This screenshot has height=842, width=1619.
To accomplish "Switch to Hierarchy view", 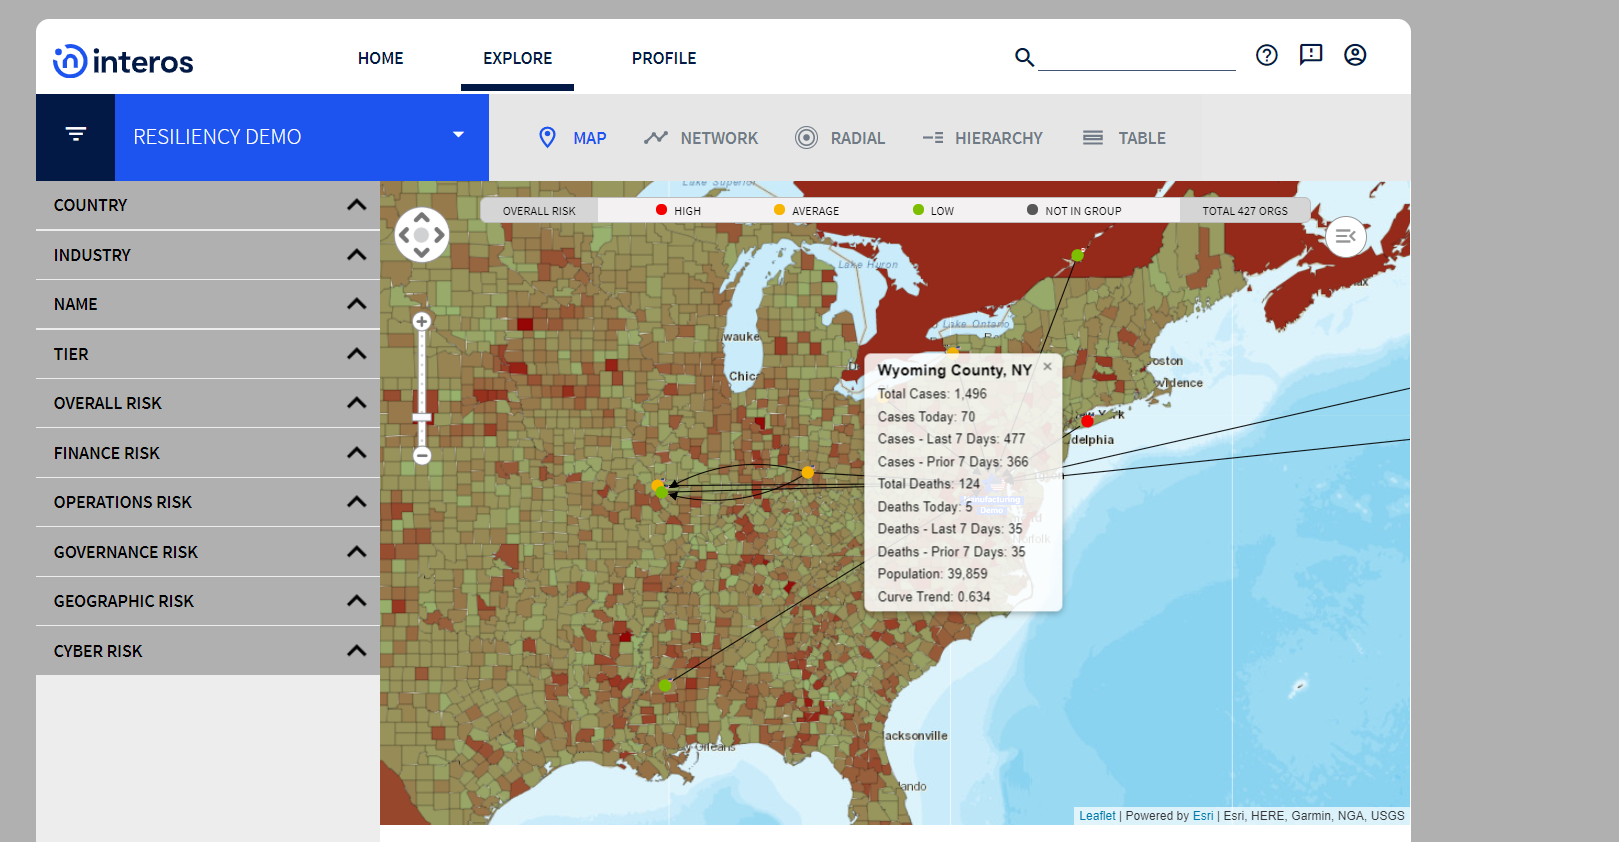I will (982, 138).
